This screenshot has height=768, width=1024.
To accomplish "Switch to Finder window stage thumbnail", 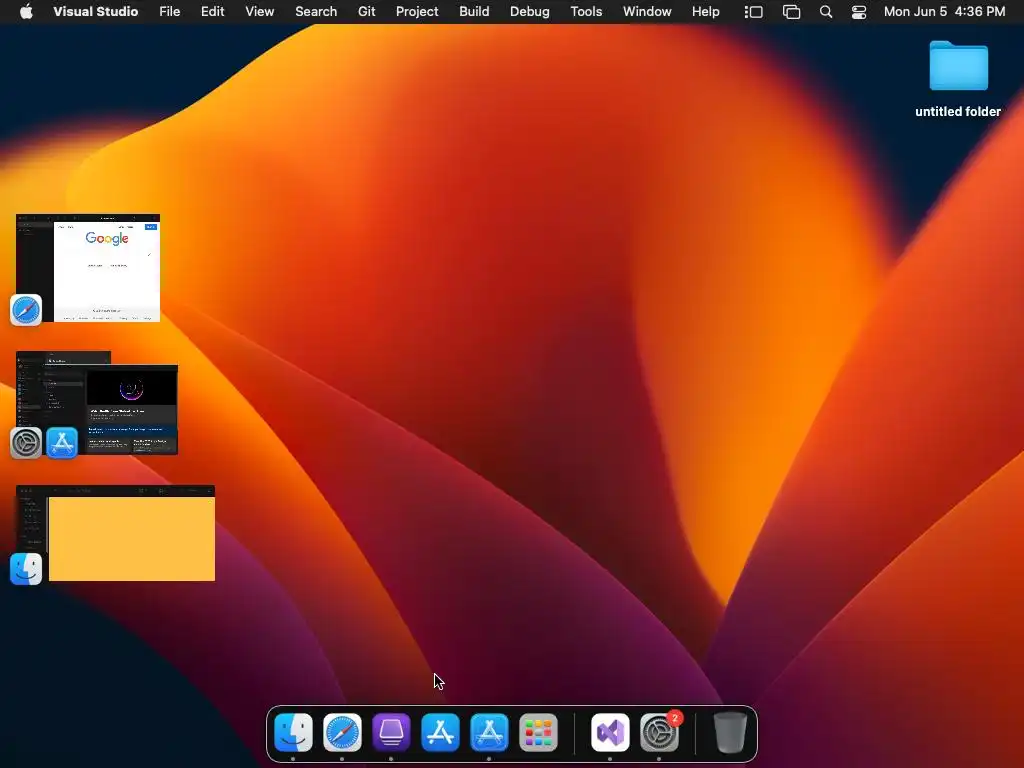I will click(116, 533).
